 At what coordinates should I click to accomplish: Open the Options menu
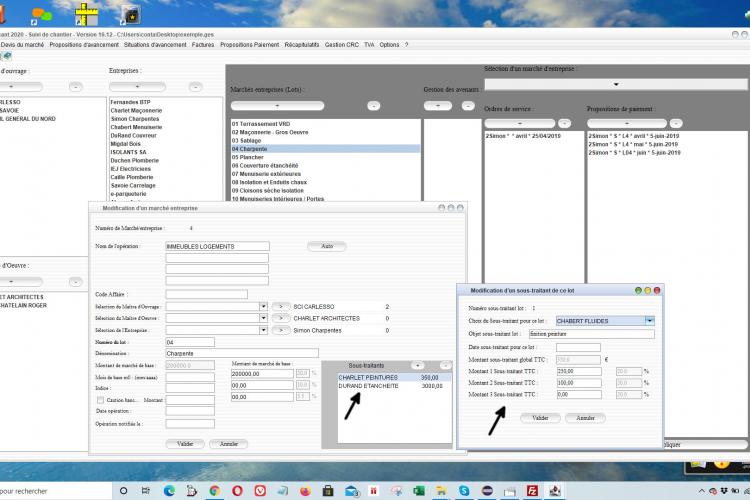coord(389,44)
